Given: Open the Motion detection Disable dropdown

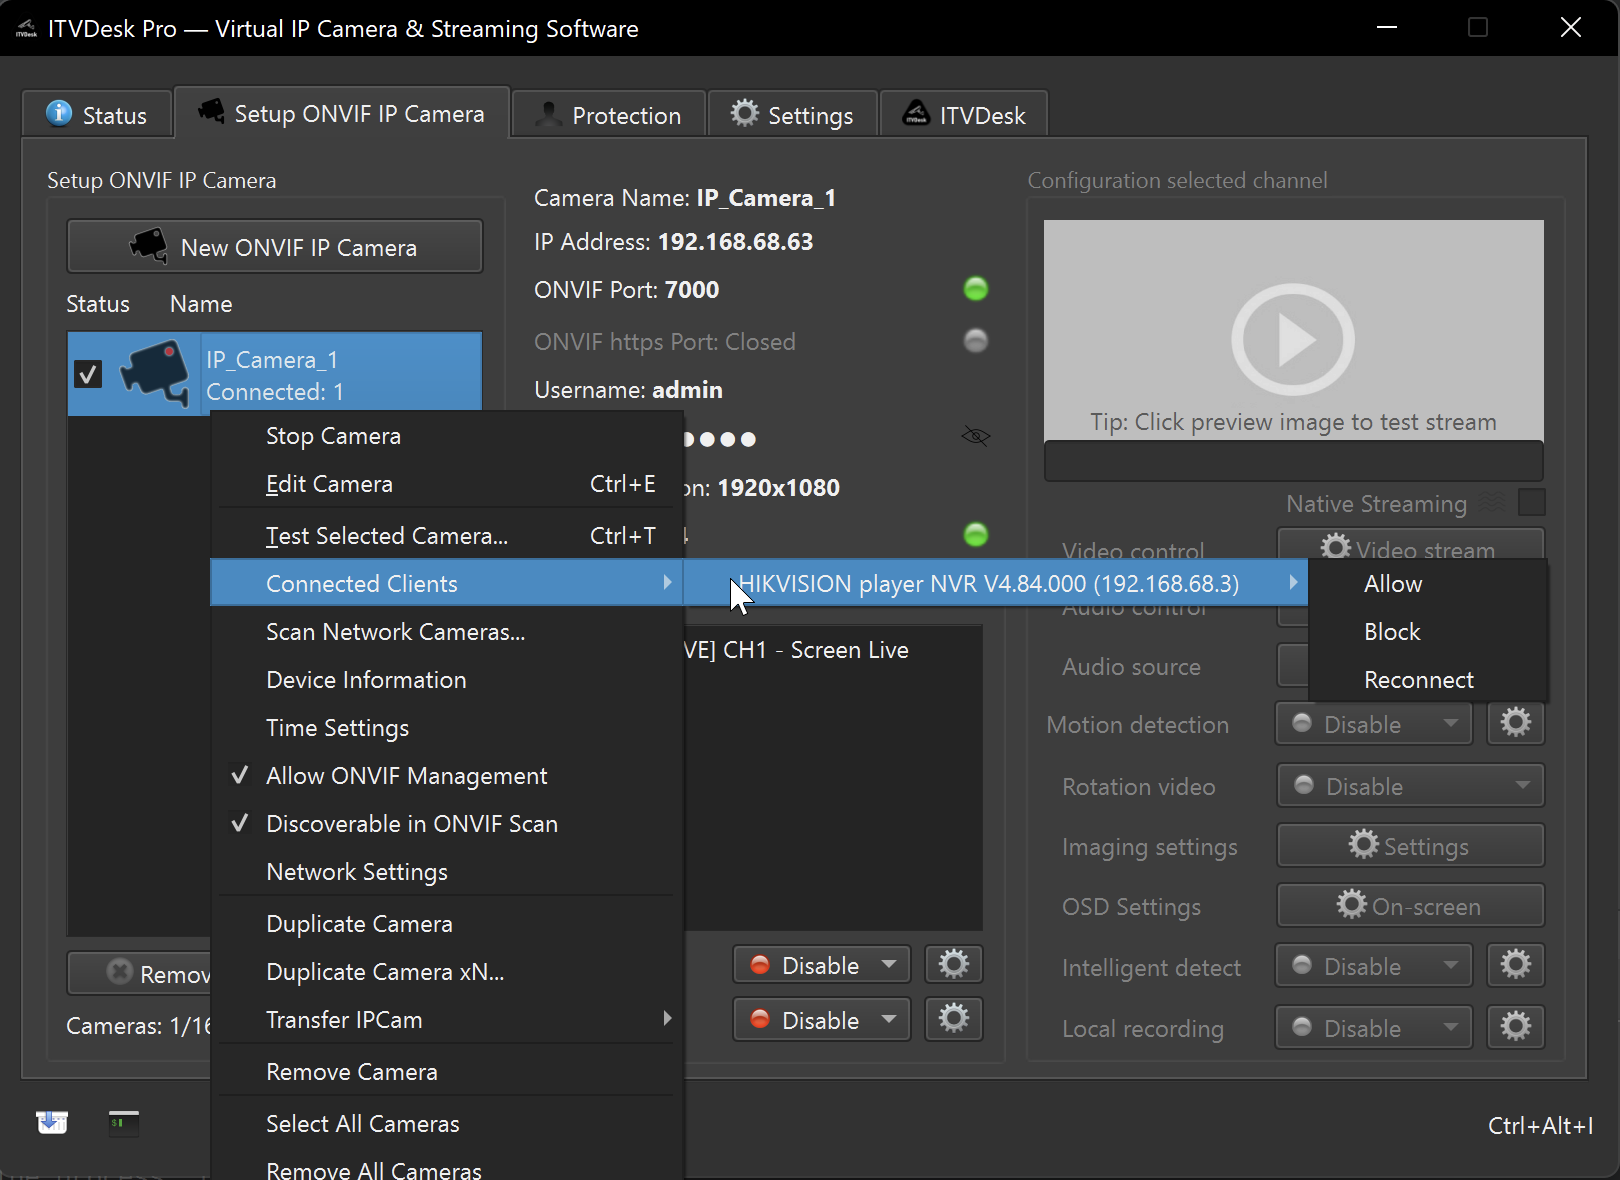Looking at the screenshot, I should click(1373, 724).
